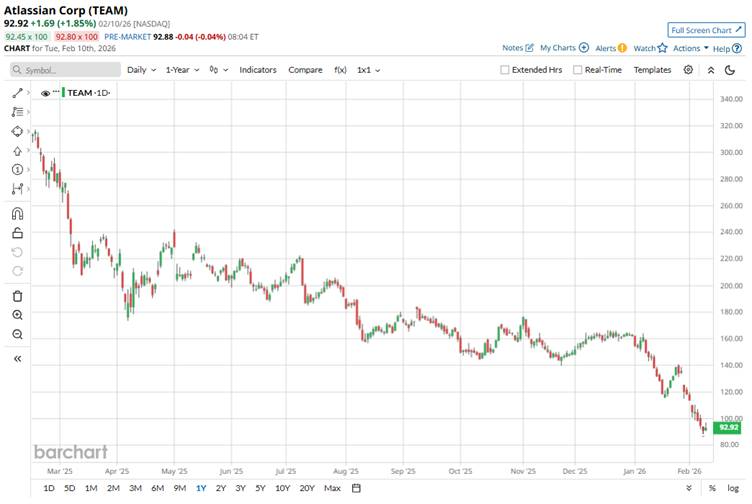
Task: Open the Templates menu
Action: coord(652,70)
